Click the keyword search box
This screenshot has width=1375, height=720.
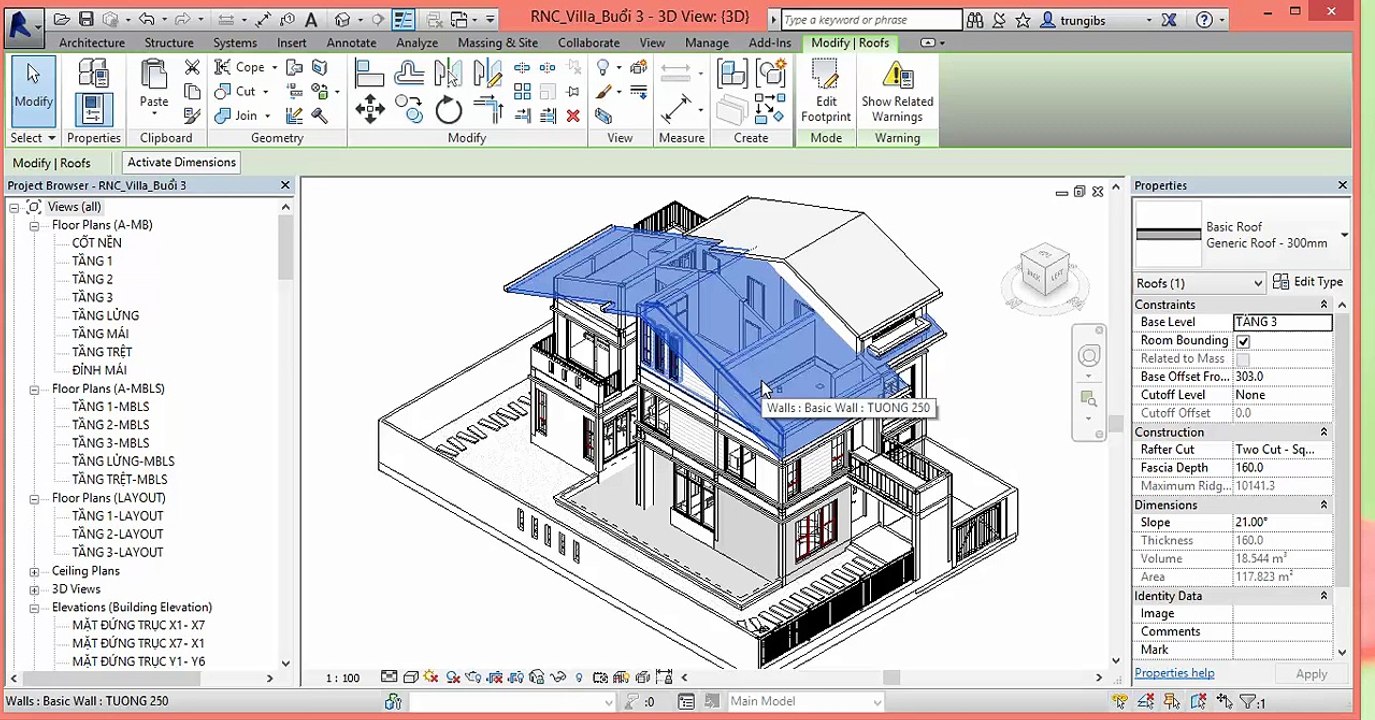coord(870,20)
